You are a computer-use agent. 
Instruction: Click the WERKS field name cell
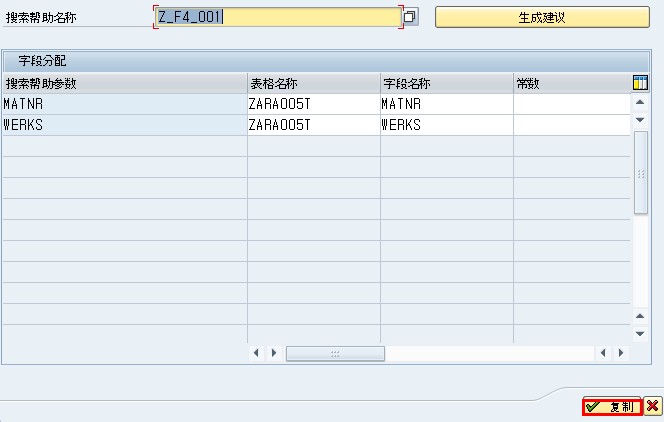447,125
